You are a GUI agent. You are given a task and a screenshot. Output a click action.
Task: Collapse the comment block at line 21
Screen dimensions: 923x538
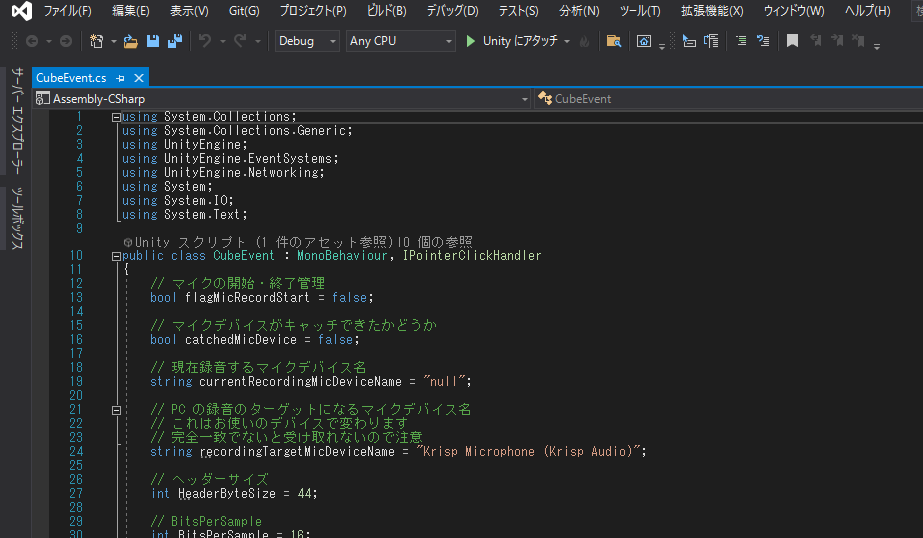point(117,410)
